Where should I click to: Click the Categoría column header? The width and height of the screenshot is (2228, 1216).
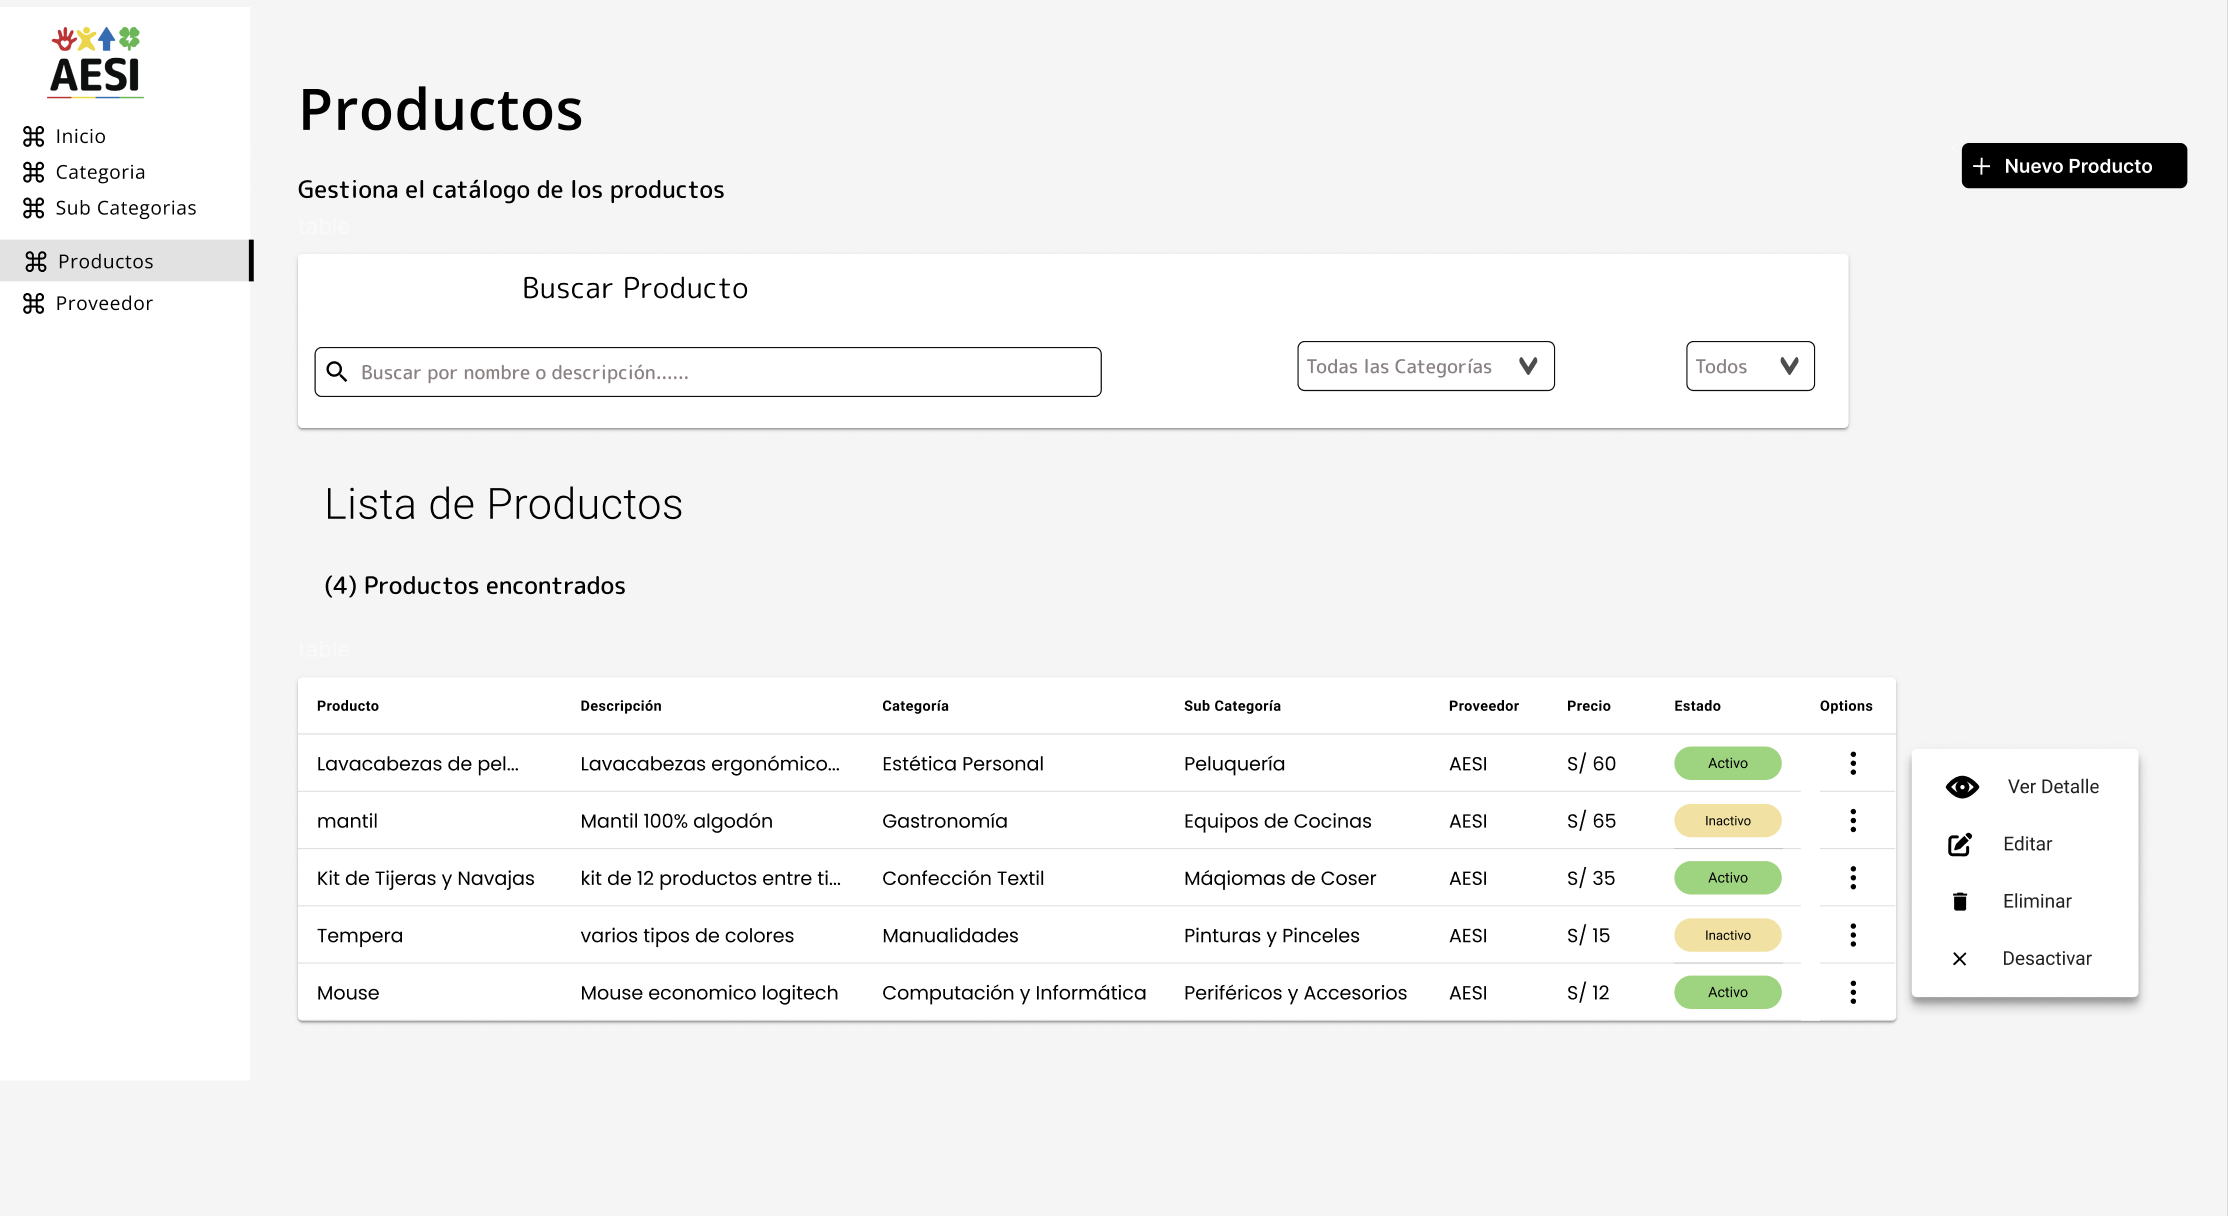point(915,706)
